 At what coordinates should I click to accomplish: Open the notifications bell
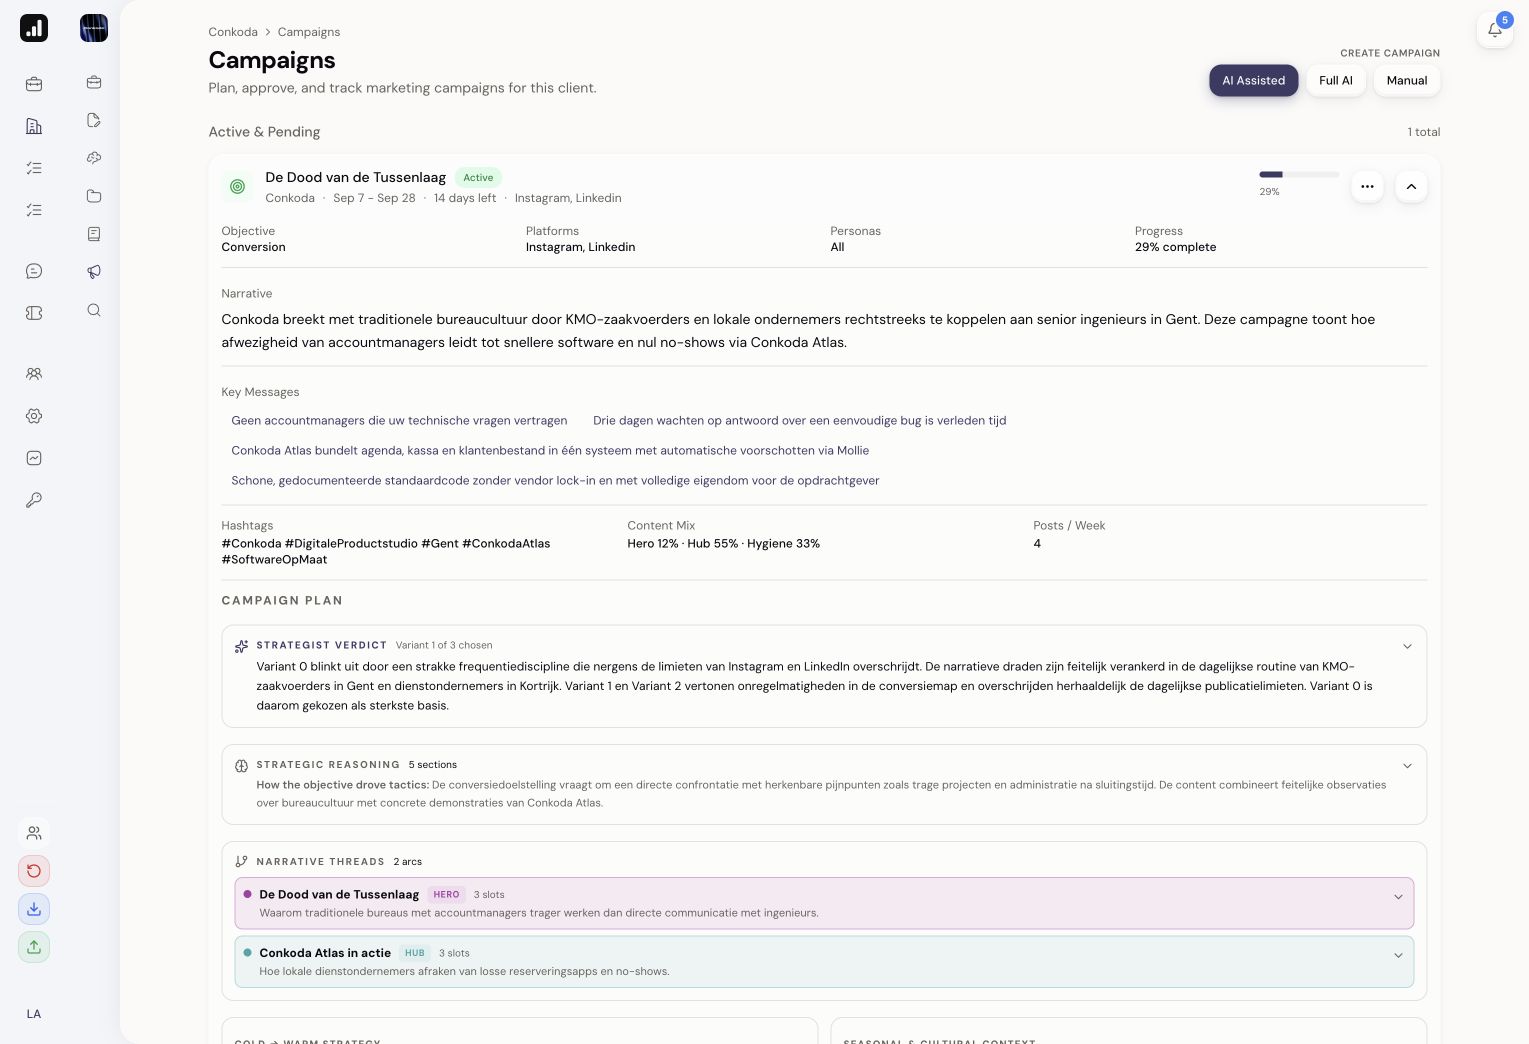(1495, 30)
